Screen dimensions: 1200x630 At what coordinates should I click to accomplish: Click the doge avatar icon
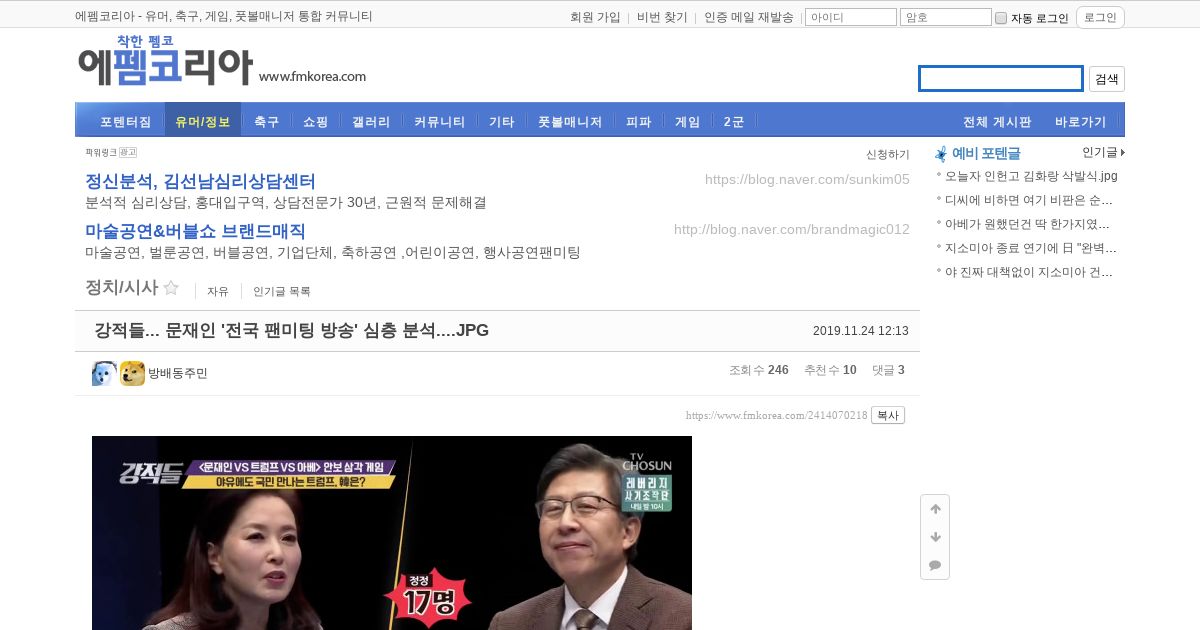pos(132,373)
